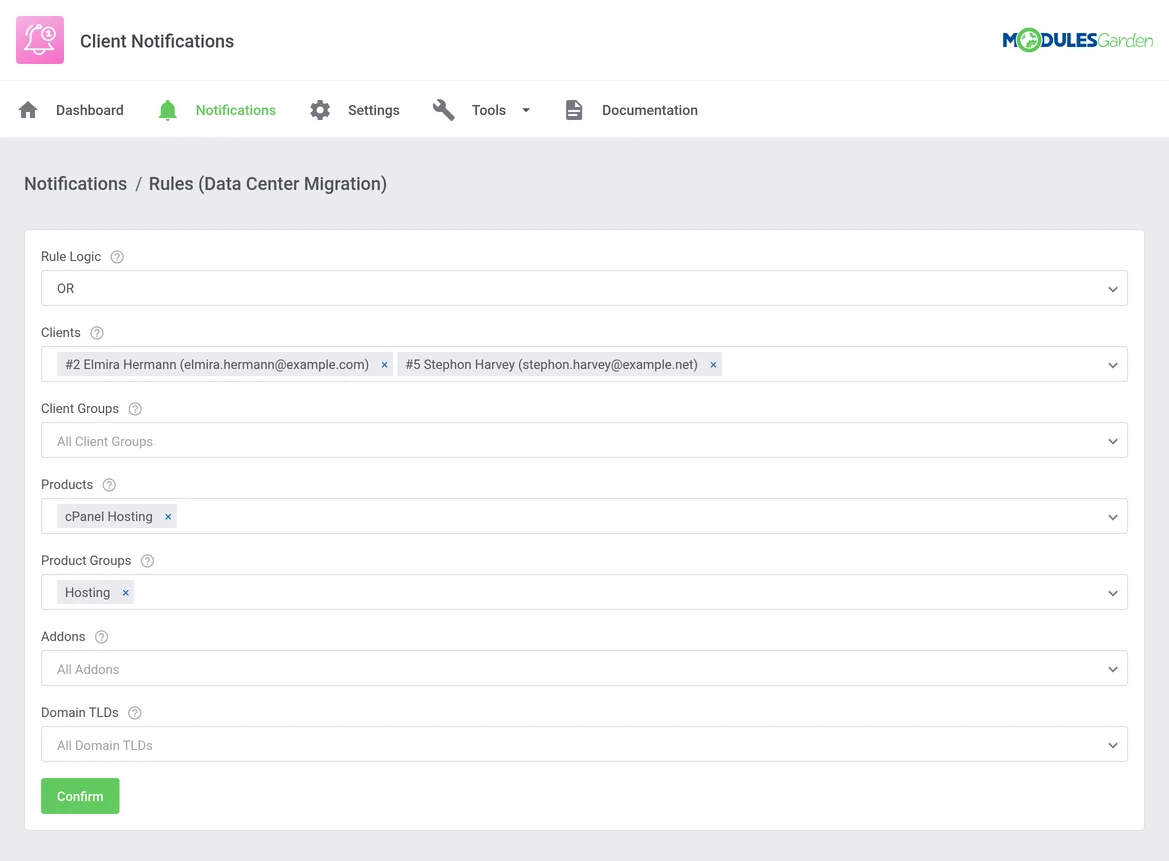Open the Domain TLDs help tooltip icon
The width and height of the screenshot is (1169, 861).
pos(135,713)
